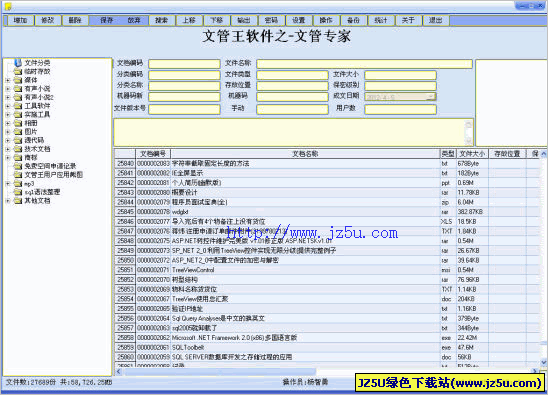This screenshot has height=395, width=548.
Task: Click the 源代码 folder icon
Action: [18, 141]
